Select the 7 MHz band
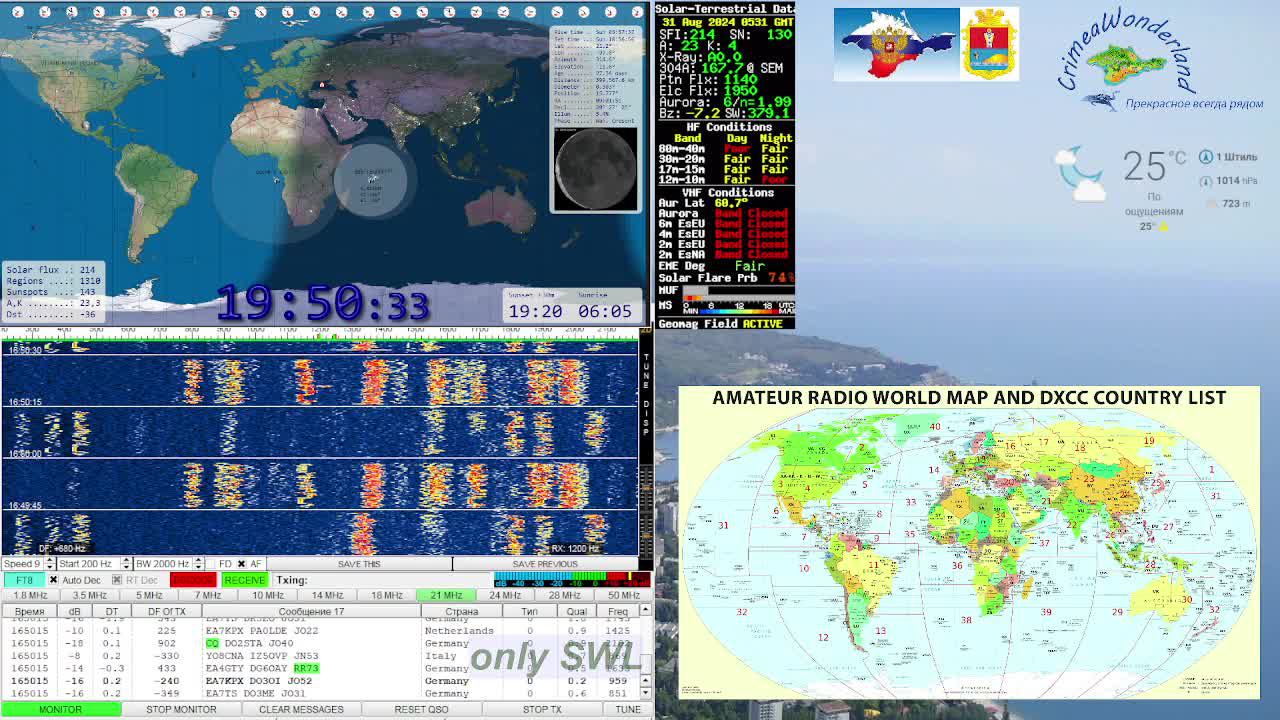The width and height of the screenshot is (1280, 720). click(x=208, y=595)
